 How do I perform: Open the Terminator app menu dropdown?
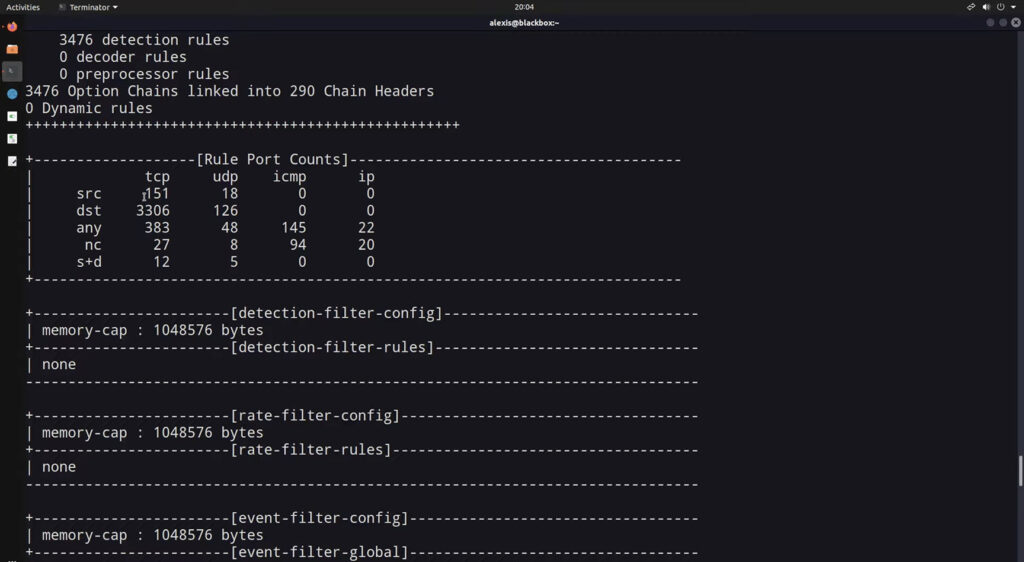[93, 7]
